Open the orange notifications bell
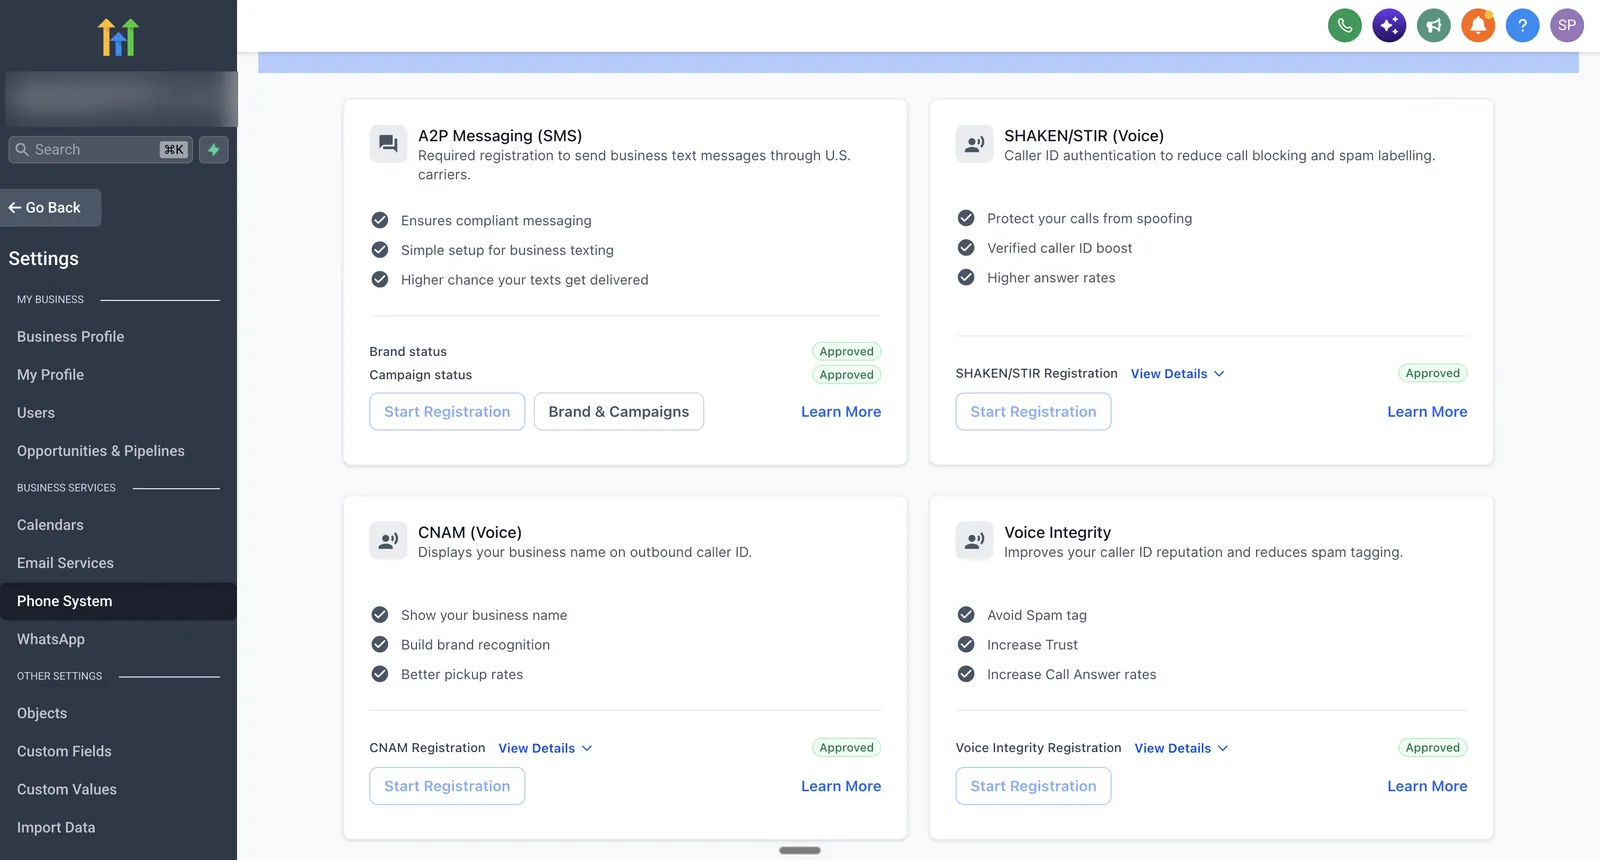1600x860 pixels. (x=1478, y=25)
